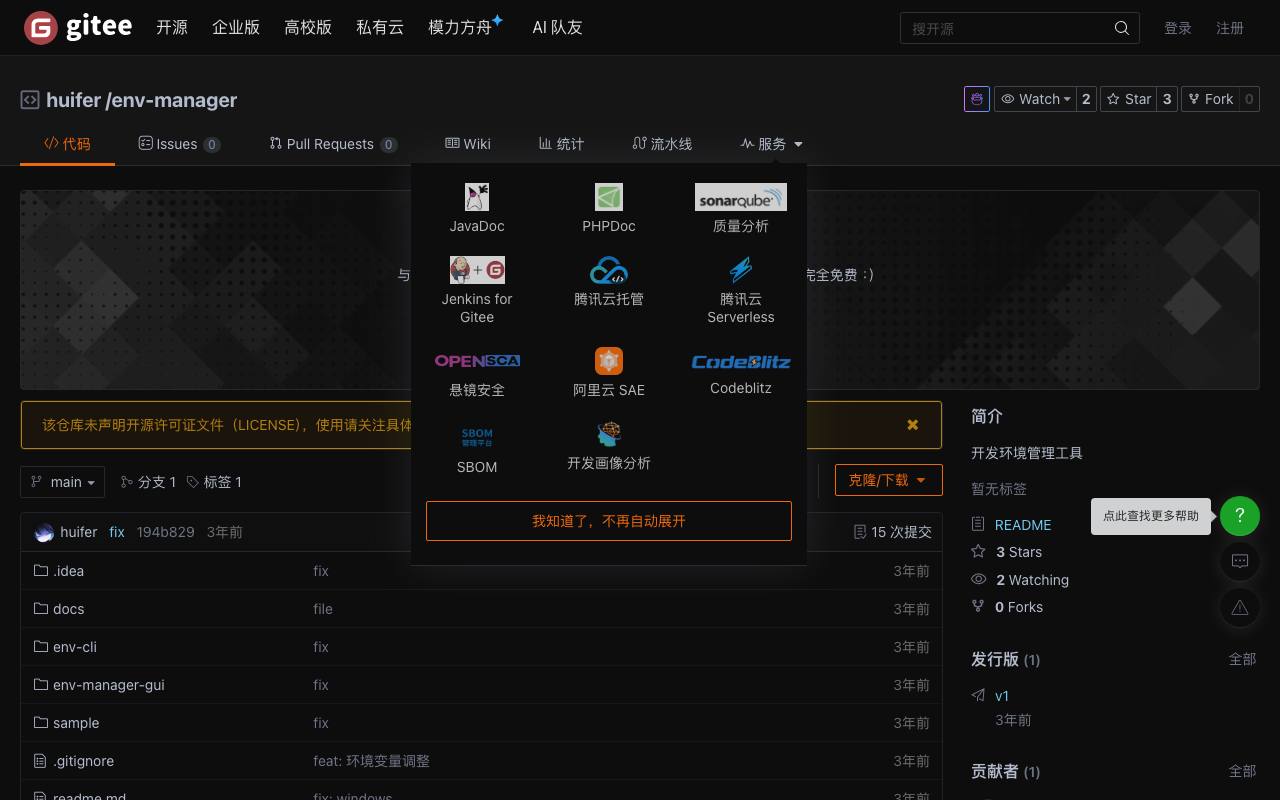Open the 开发画像分析 icon
This screenshot has height=800, width=1280.
(609, 434)
